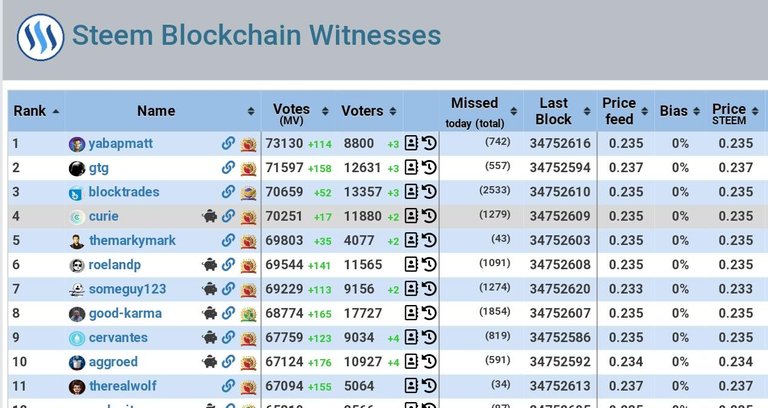
Task: Open voter list icon for gtg
Action: (x=411, y=168)
